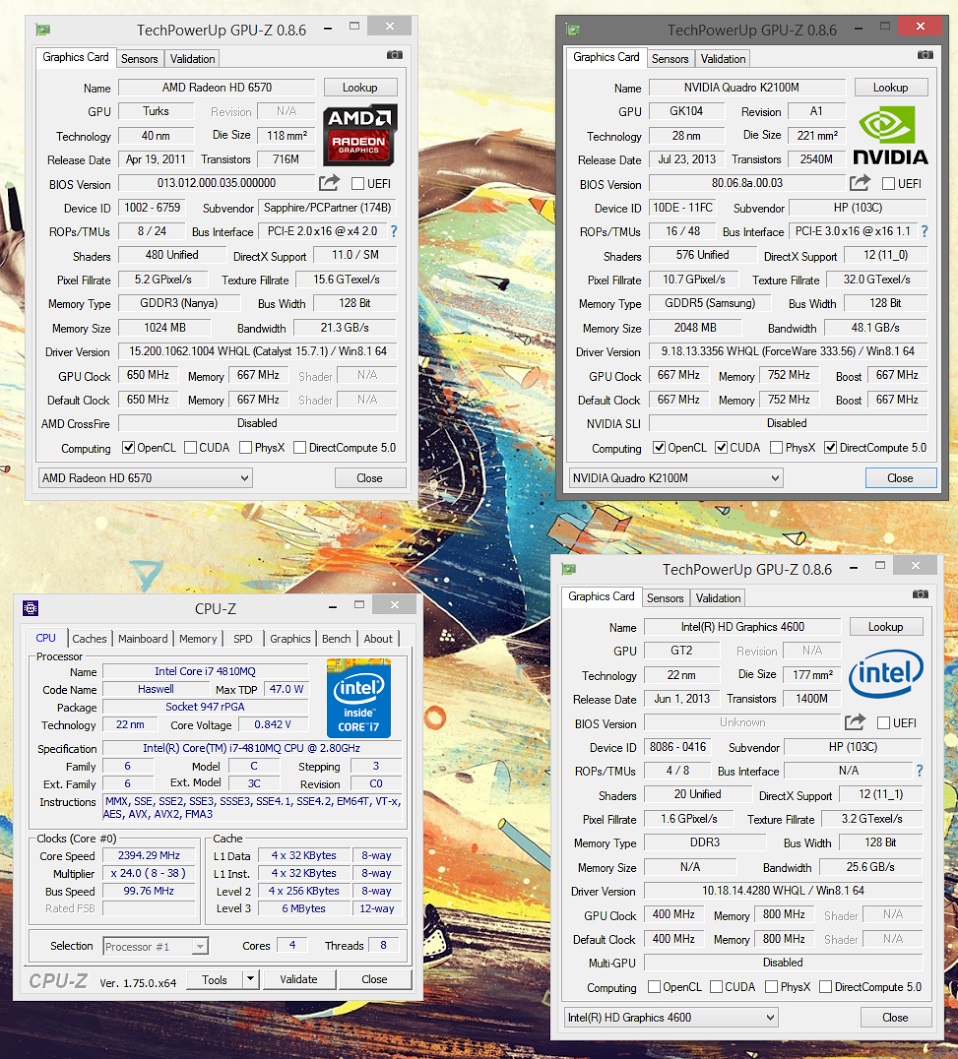Viewport: 958px width, 1059px height.
Task: Click the BIOS export icon in Intel HD Graphics GPU-Z
Action: 855,722
